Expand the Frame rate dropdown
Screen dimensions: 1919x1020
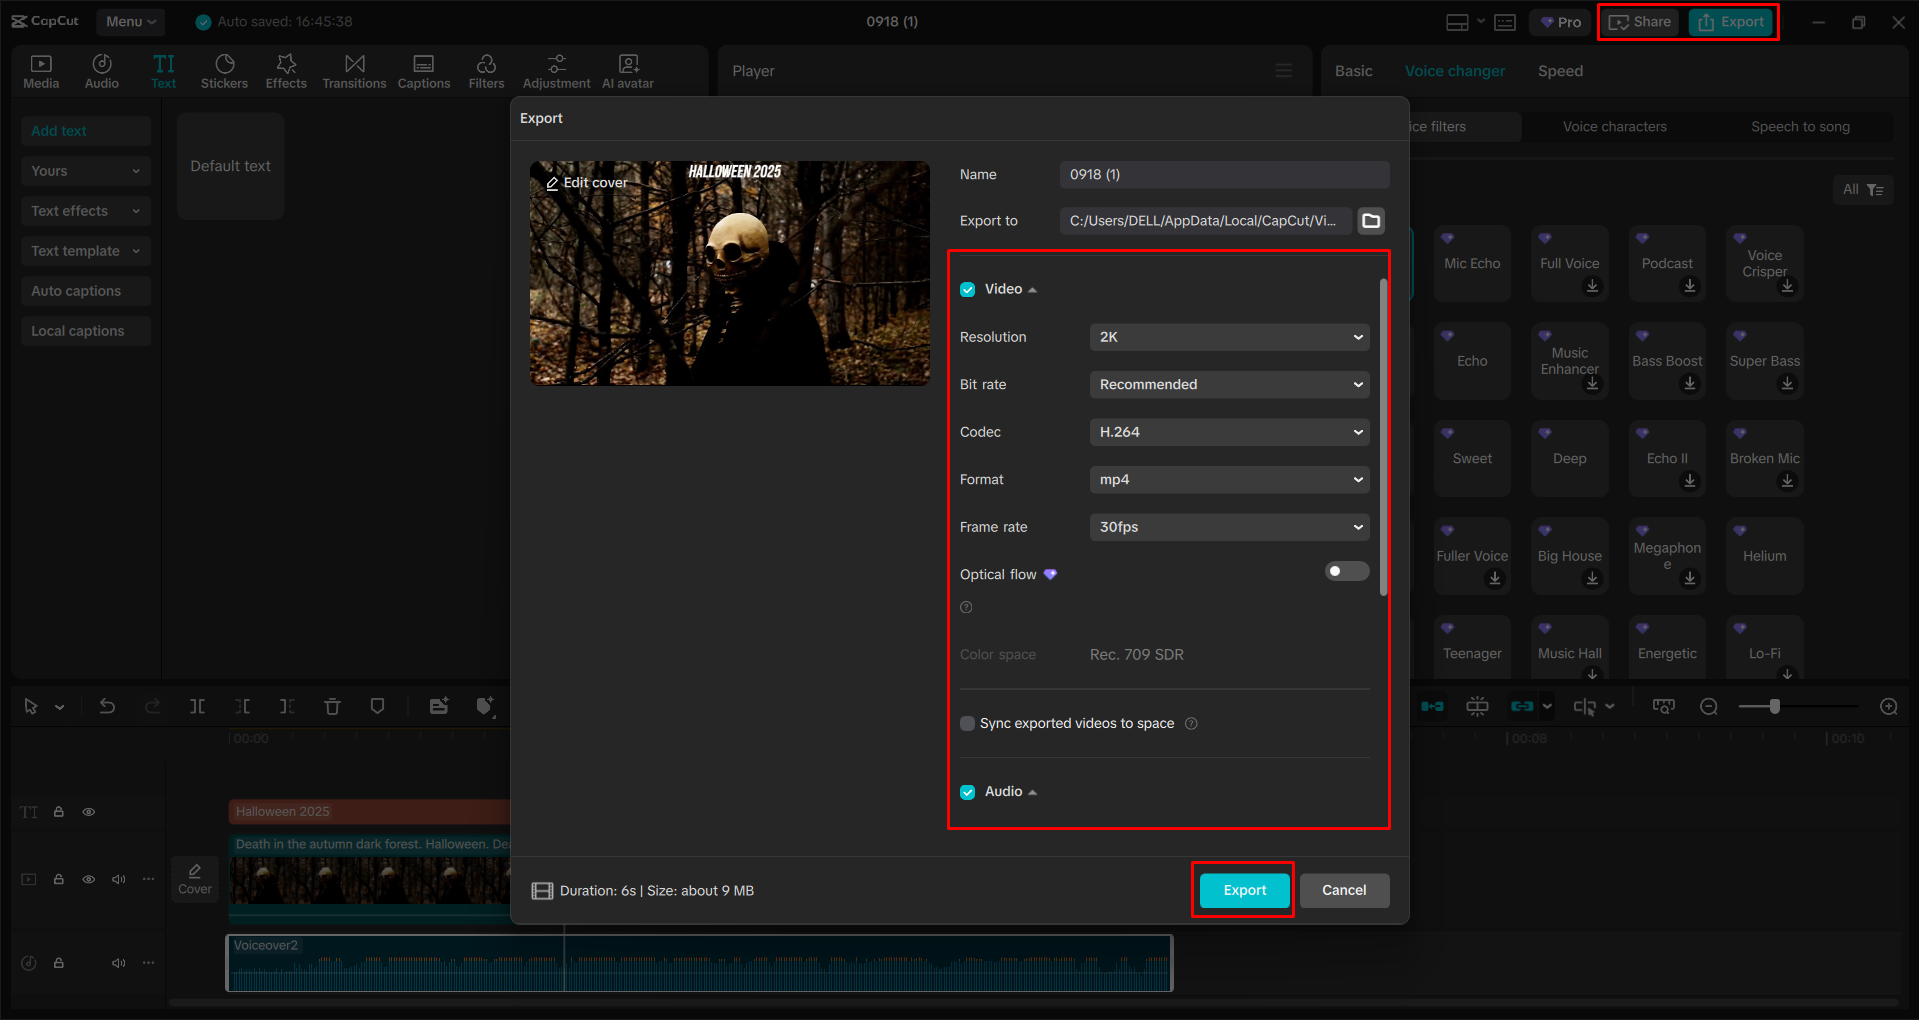(x=1228, y=527)
